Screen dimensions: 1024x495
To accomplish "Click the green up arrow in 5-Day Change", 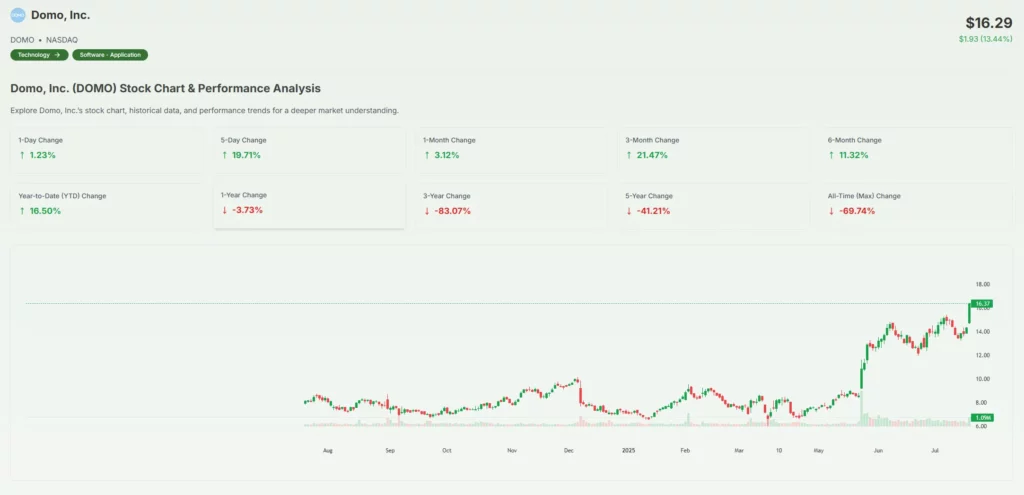I will [x=224, y=156].
